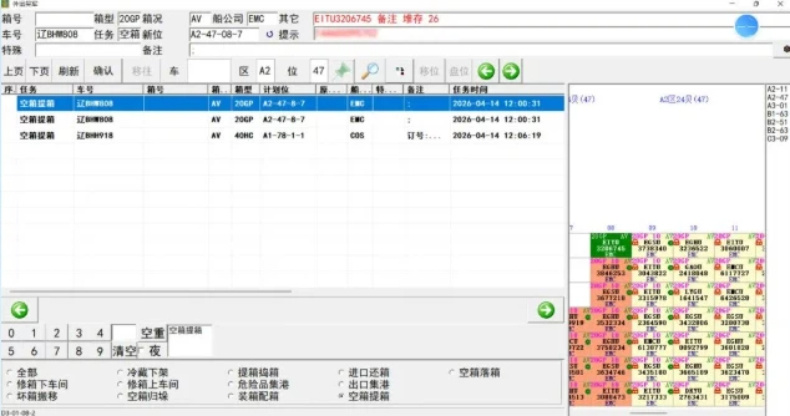
Task: Select container cell 2763431 in yard map
Action: click(693, 393)
